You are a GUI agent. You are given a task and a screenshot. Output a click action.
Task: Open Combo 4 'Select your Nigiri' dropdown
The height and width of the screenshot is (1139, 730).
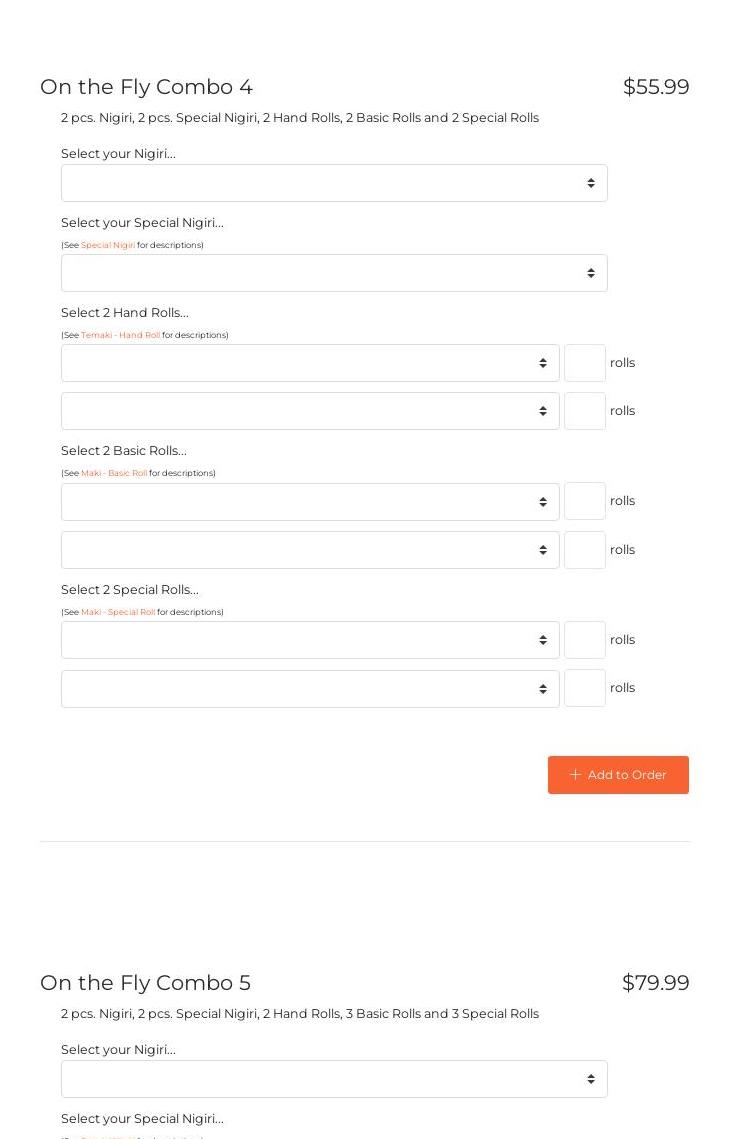(x=334, y=183)
